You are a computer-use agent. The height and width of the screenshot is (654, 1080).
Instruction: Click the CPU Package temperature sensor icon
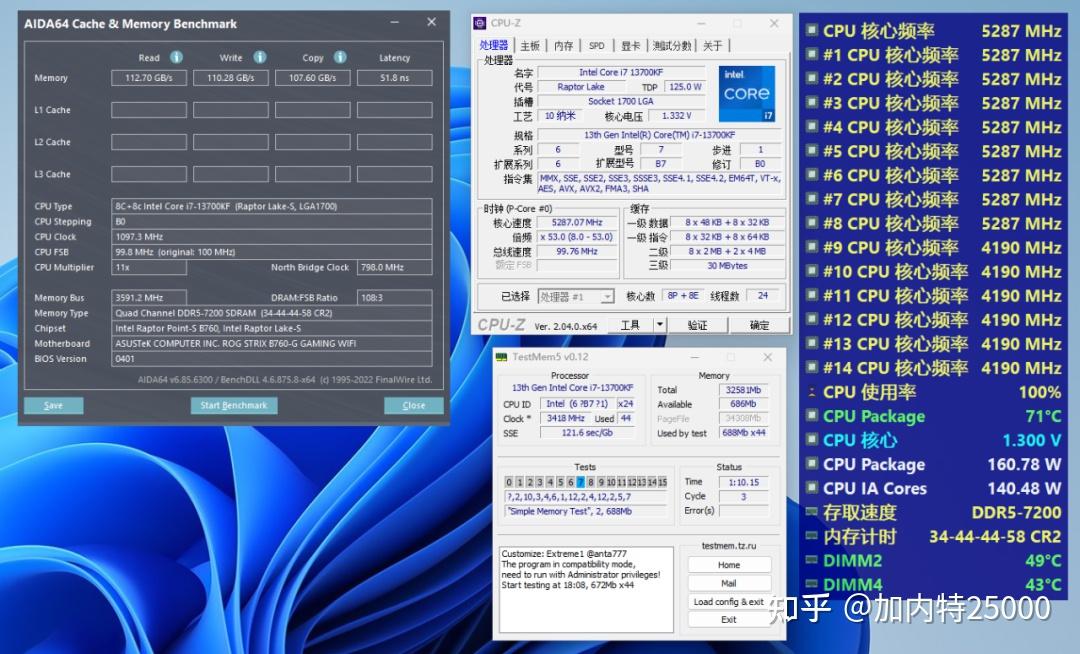point(810,416)
